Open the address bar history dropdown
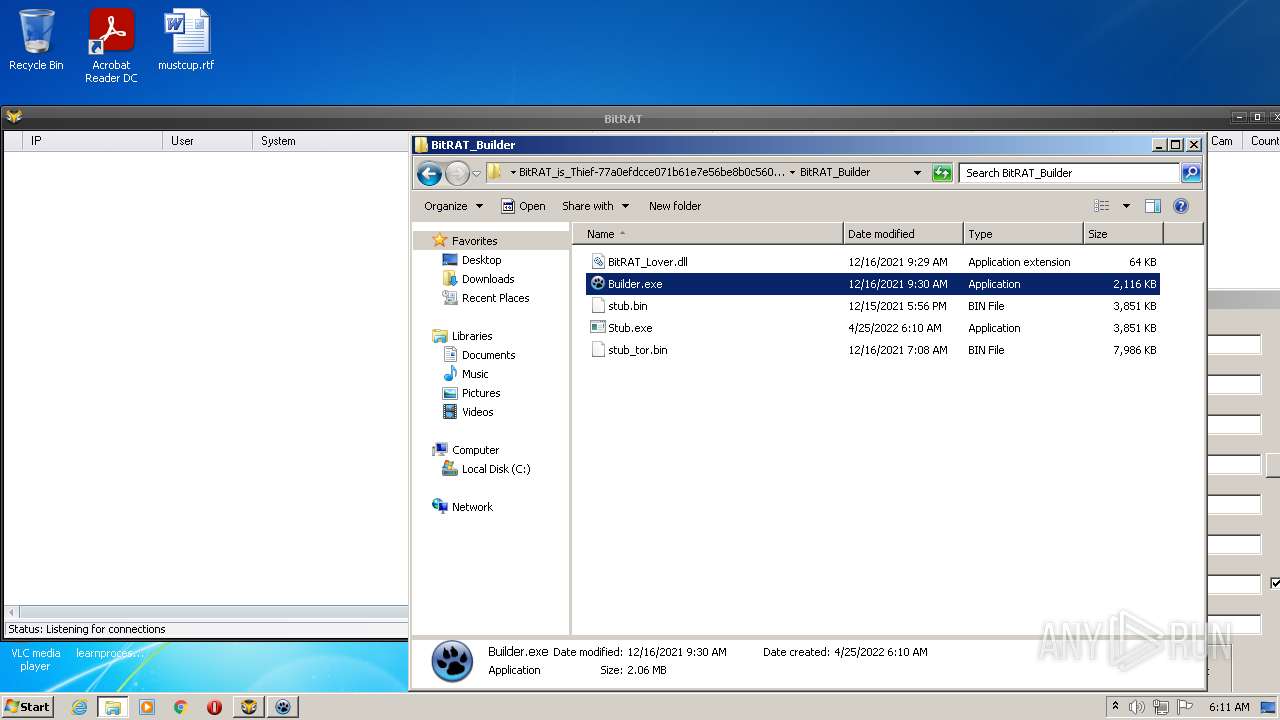This screenshot has width=1280, height=720. [x=917, y=173]
